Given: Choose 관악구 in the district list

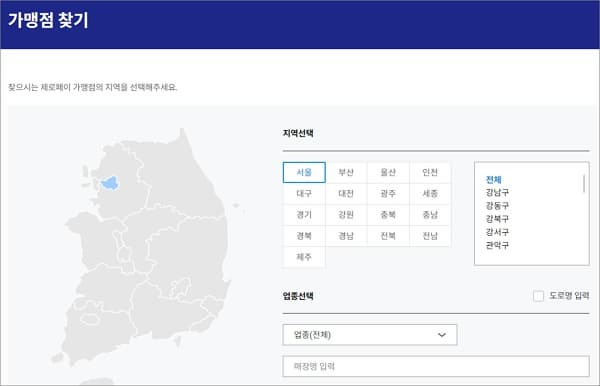Looking at the screenshot, I should [497, 245].
